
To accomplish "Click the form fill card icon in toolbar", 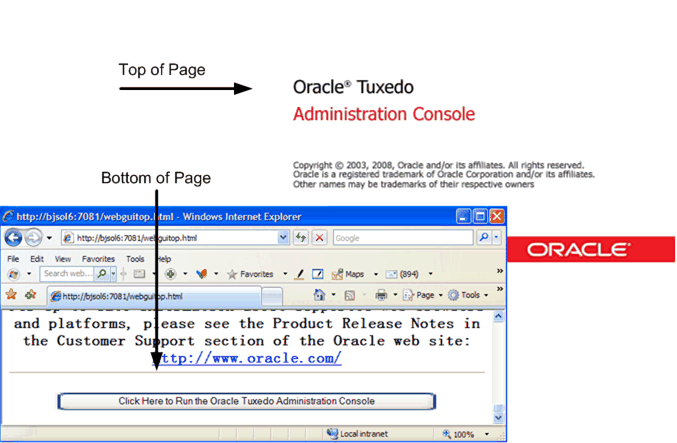I will (139, 274).
